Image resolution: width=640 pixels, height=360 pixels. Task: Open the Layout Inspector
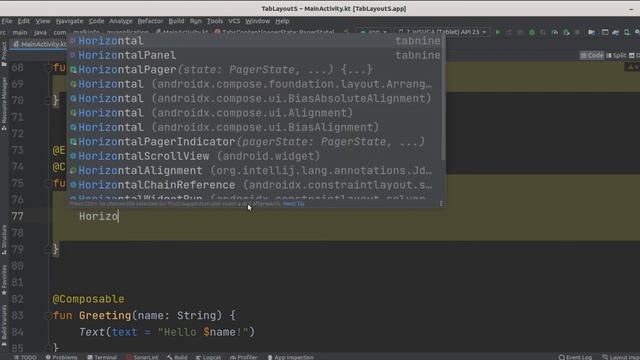point(620,357)
